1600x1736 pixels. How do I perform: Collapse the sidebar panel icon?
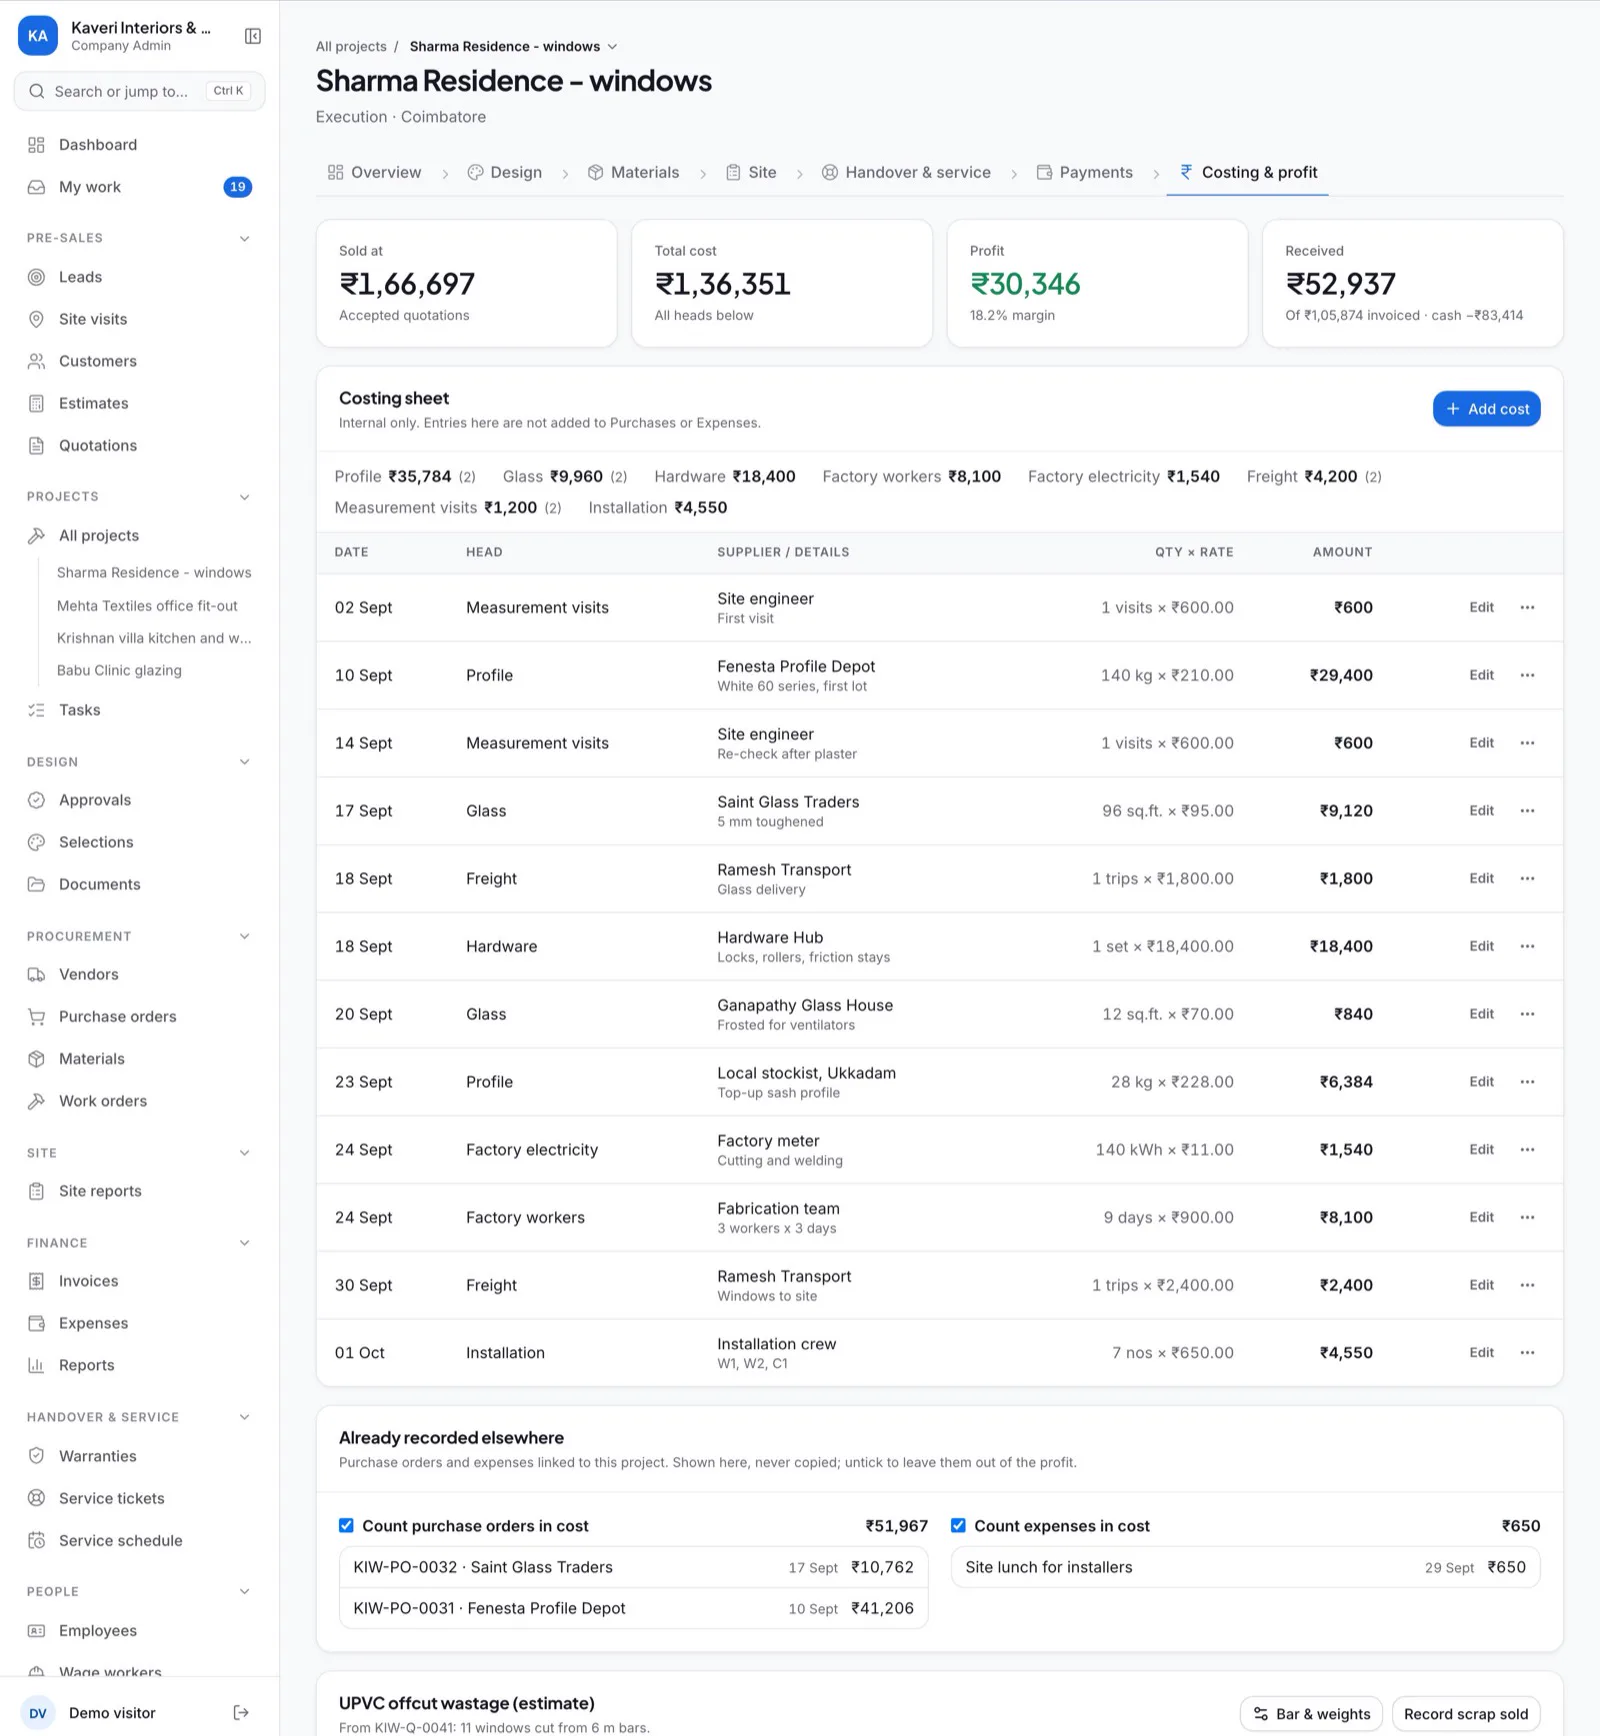[x=253, y=36]
